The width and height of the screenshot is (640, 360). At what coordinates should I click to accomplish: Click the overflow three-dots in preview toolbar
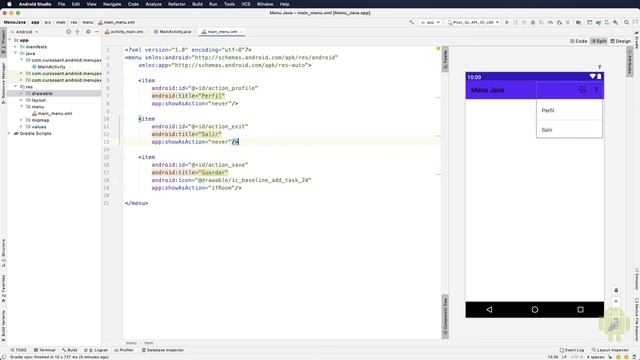tap(596, 90)
